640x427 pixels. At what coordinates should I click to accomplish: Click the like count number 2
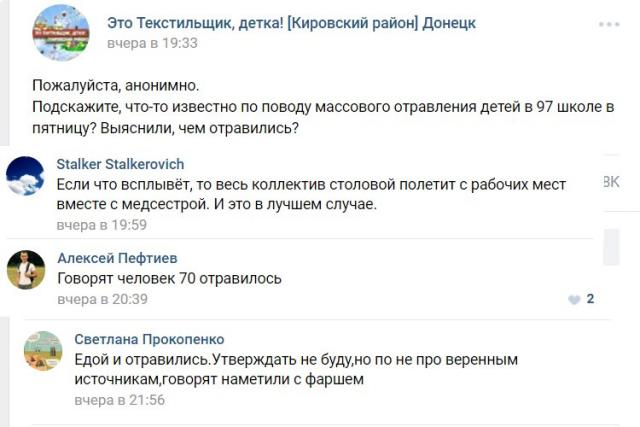tap(591, 299)
